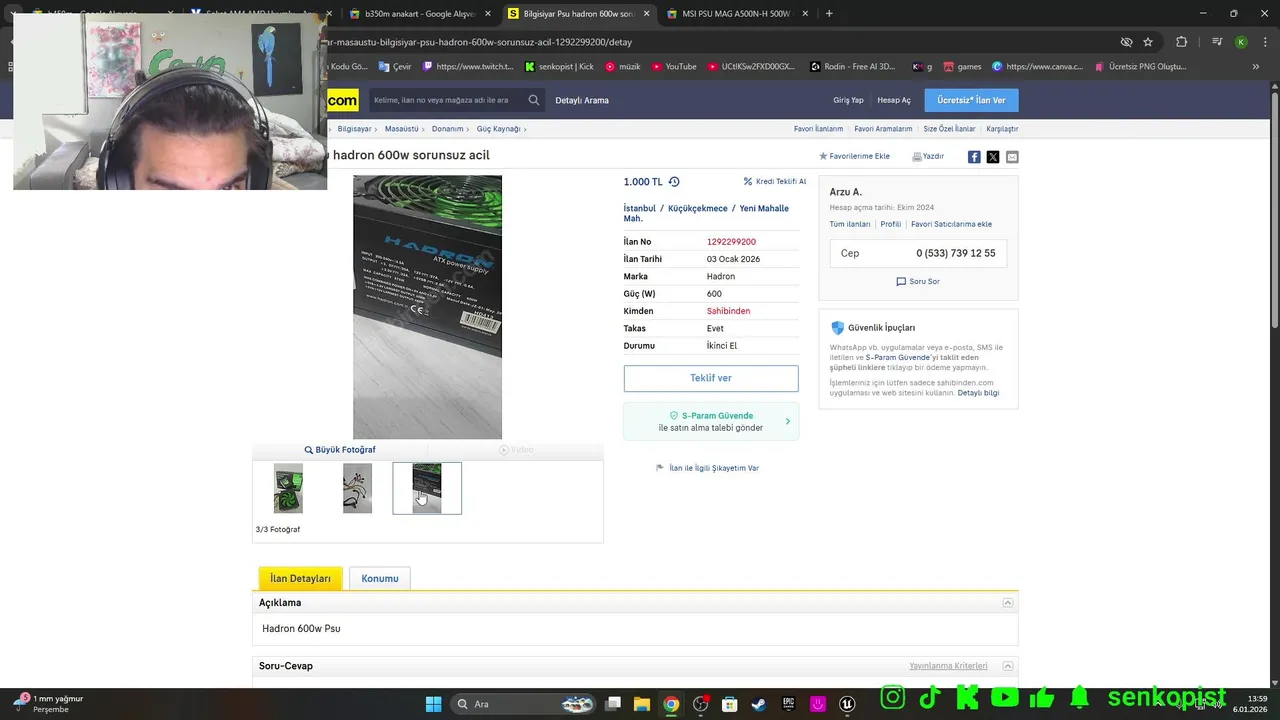The width and height of the screenshot is (1280, 720).
Task: Open the games bookmark folder
Action: click(x=961, y=67)
